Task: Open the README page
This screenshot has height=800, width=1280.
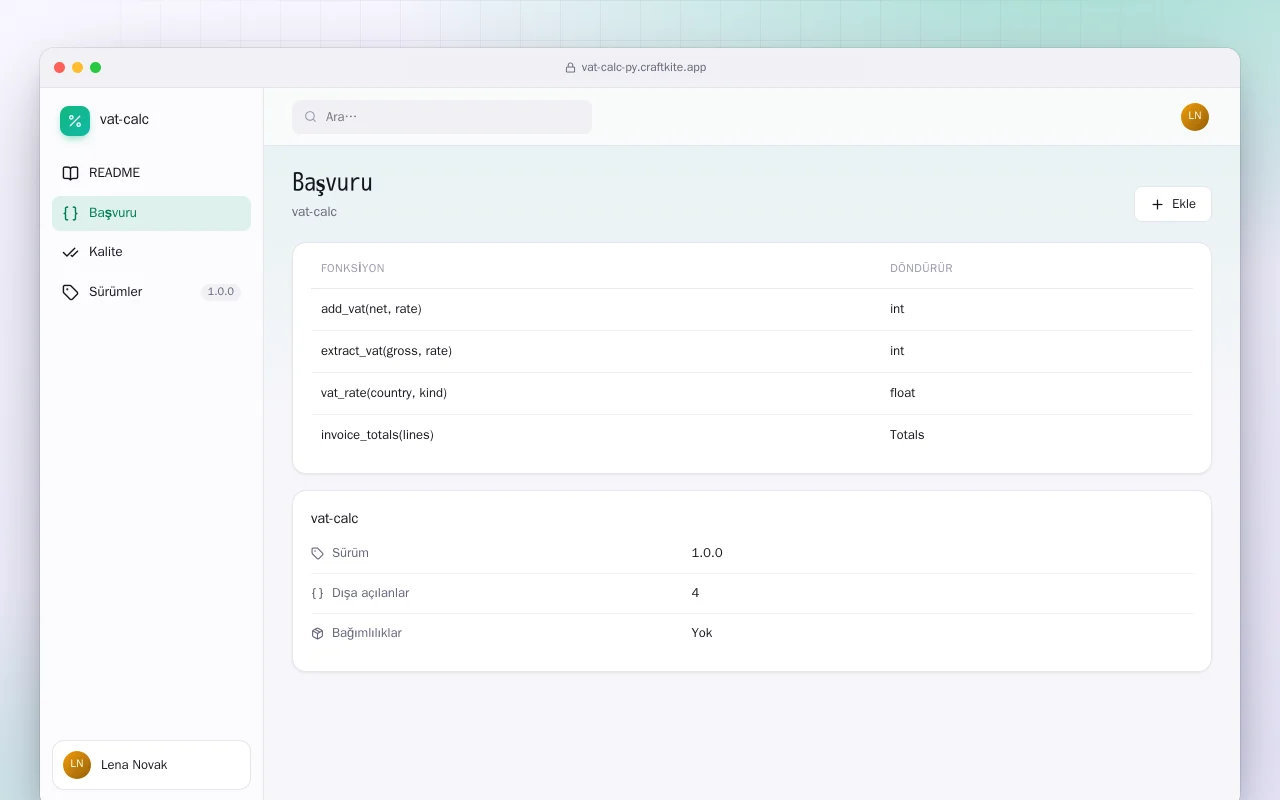Action: click(x=151, y=173)
